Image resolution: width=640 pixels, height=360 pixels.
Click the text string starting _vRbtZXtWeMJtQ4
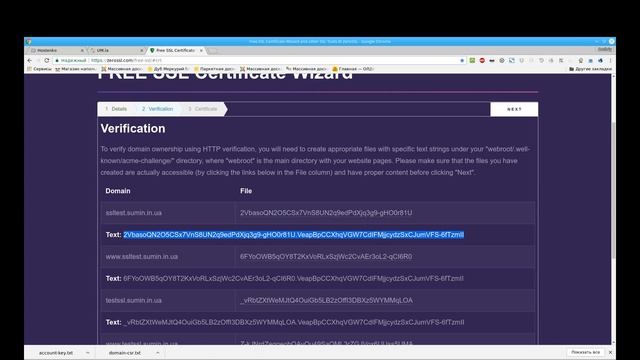pos(293,322)
